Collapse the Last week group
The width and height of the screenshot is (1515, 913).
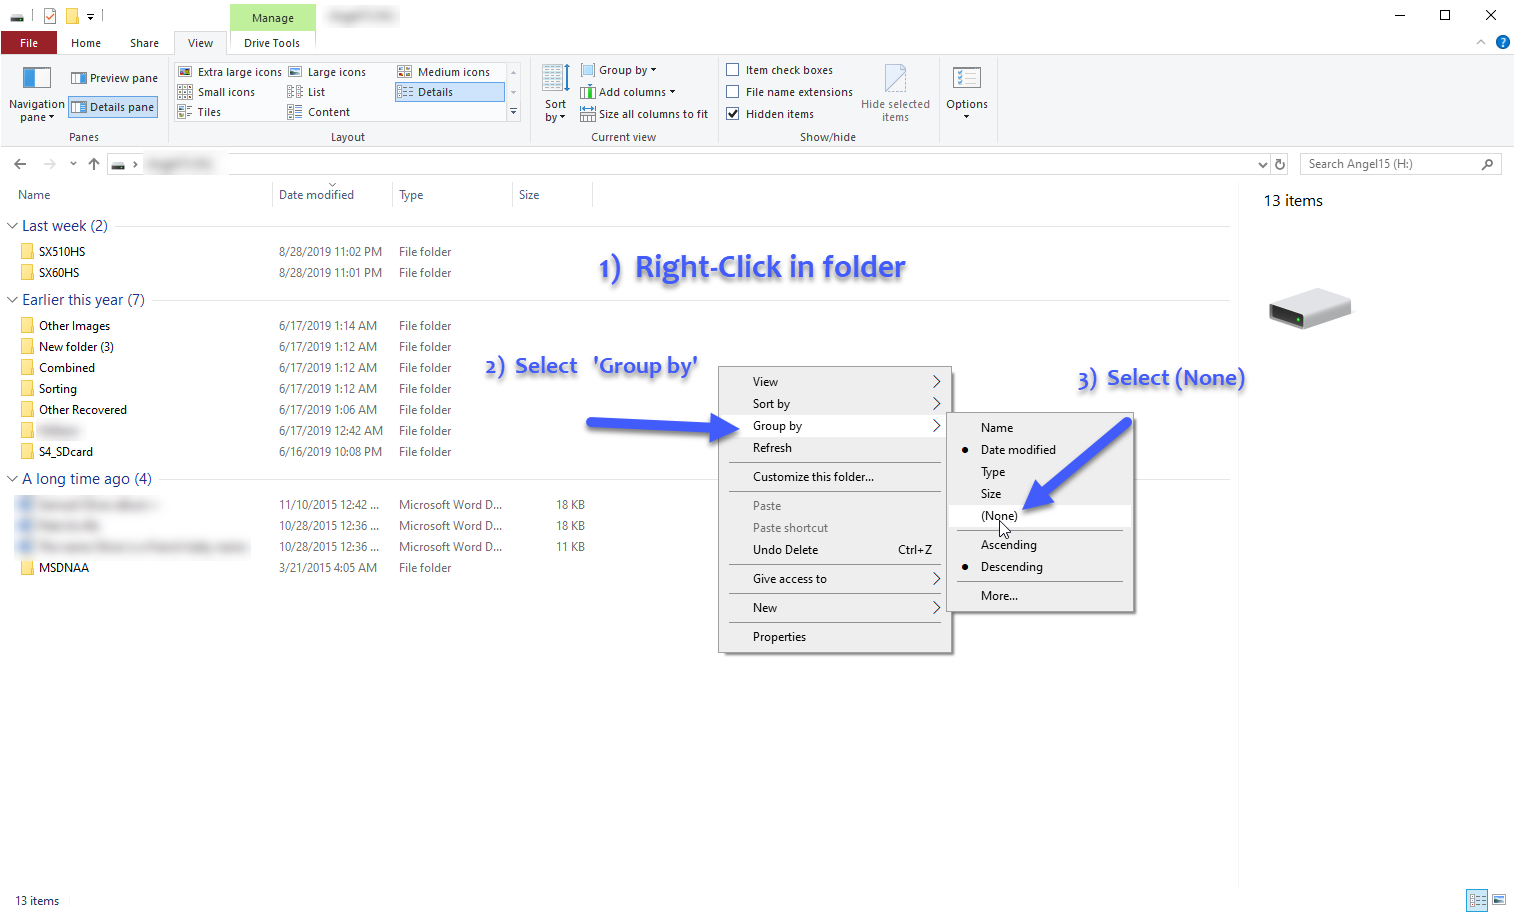coord(12,226)
